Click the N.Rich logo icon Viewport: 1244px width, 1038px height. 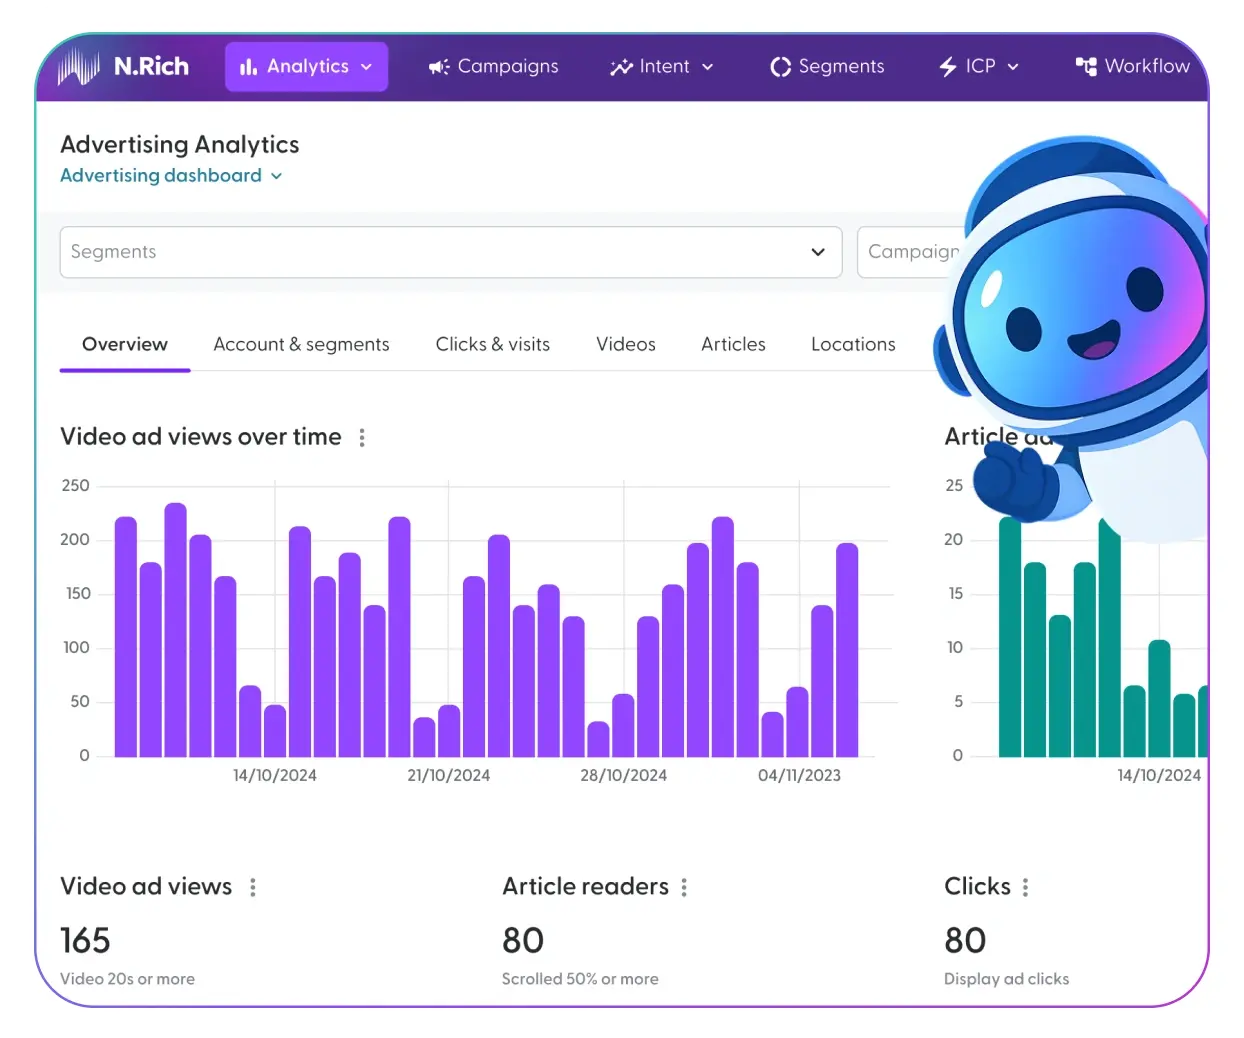point(79,66)
